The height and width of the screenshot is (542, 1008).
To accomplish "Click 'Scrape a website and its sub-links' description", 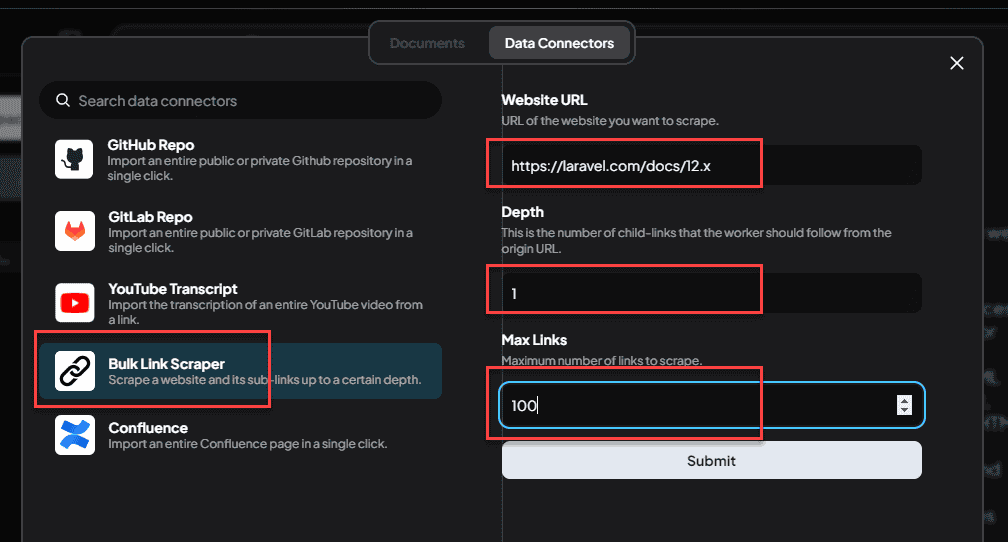I will coord(265,380).
